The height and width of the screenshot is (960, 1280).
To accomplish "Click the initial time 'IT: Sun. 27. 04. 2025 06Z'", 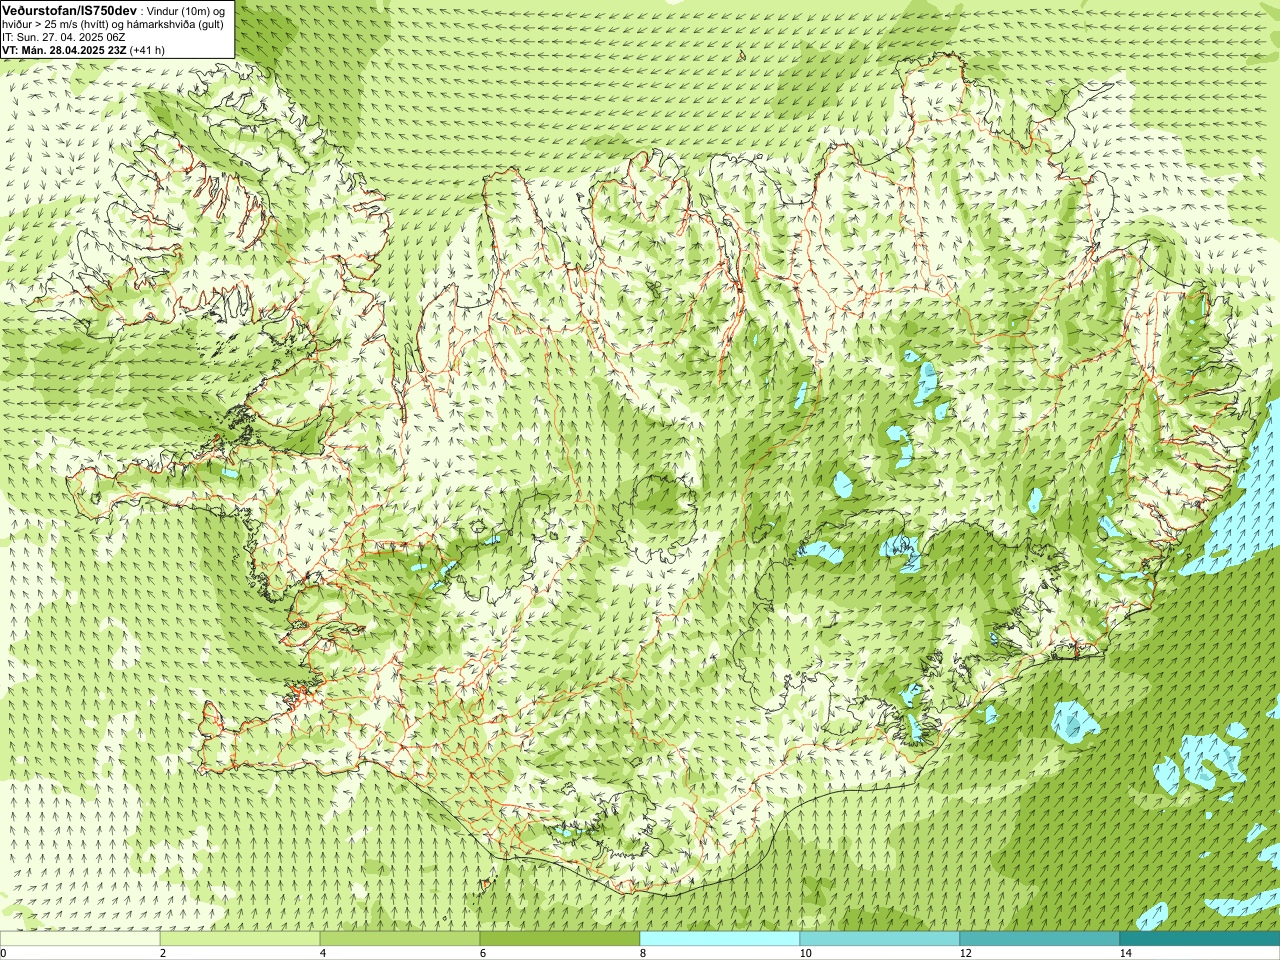I will (64, 37).
